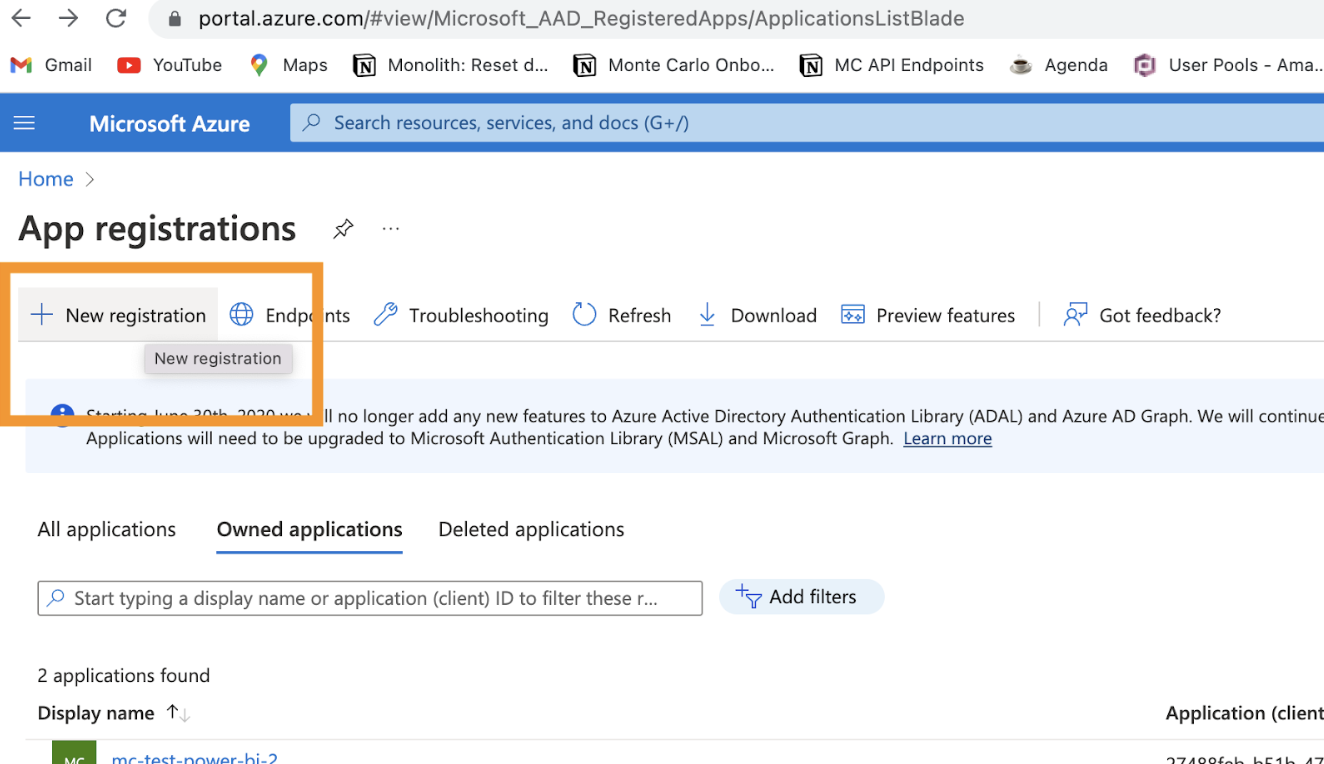Click the address bar padlock icon
This screenshot has width=1324, height=764.
click(x=176, y=19)
